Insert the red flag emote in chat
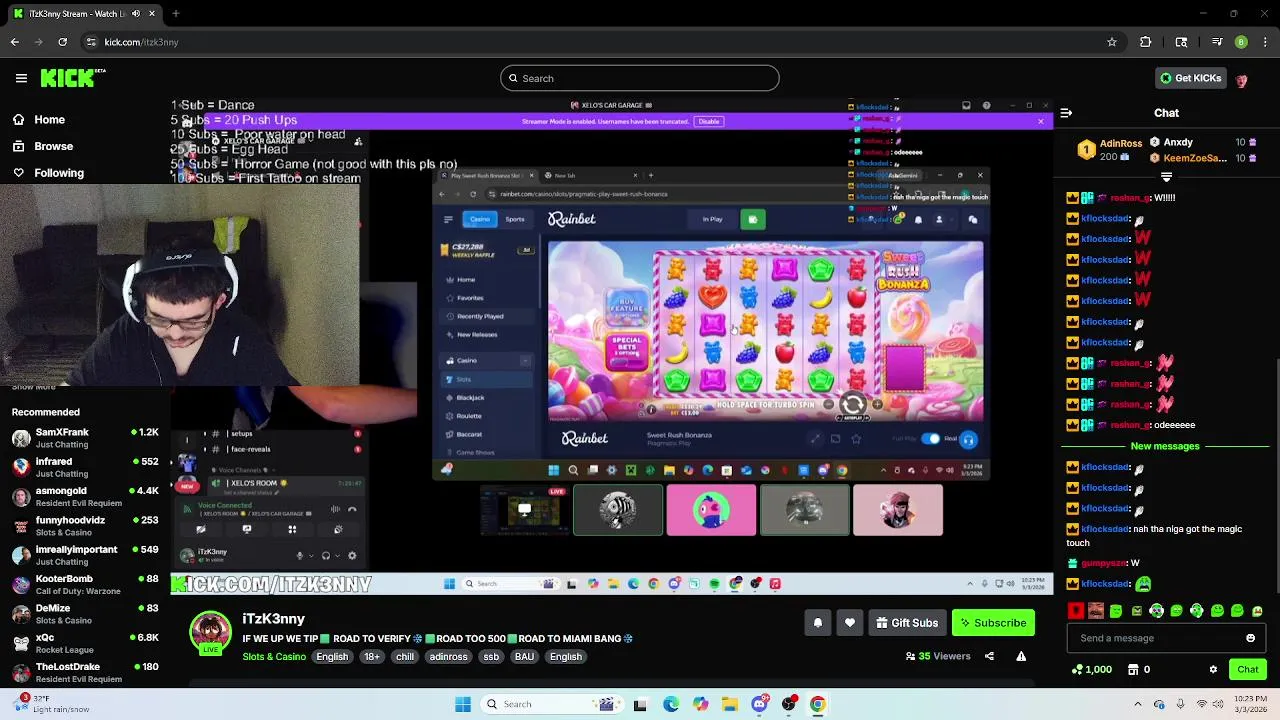This screenshot has height=720, width=1280. (1076, 611)
